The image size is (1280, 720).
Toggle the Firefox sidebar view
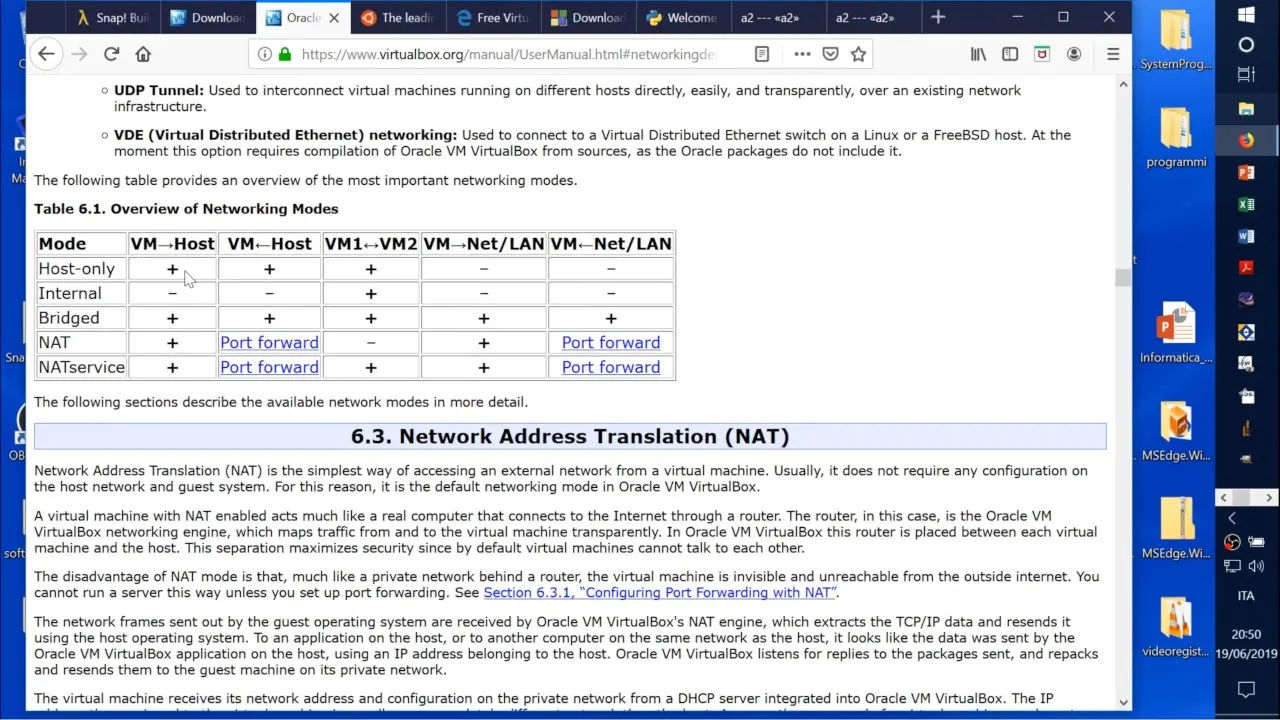point(1010,54)
